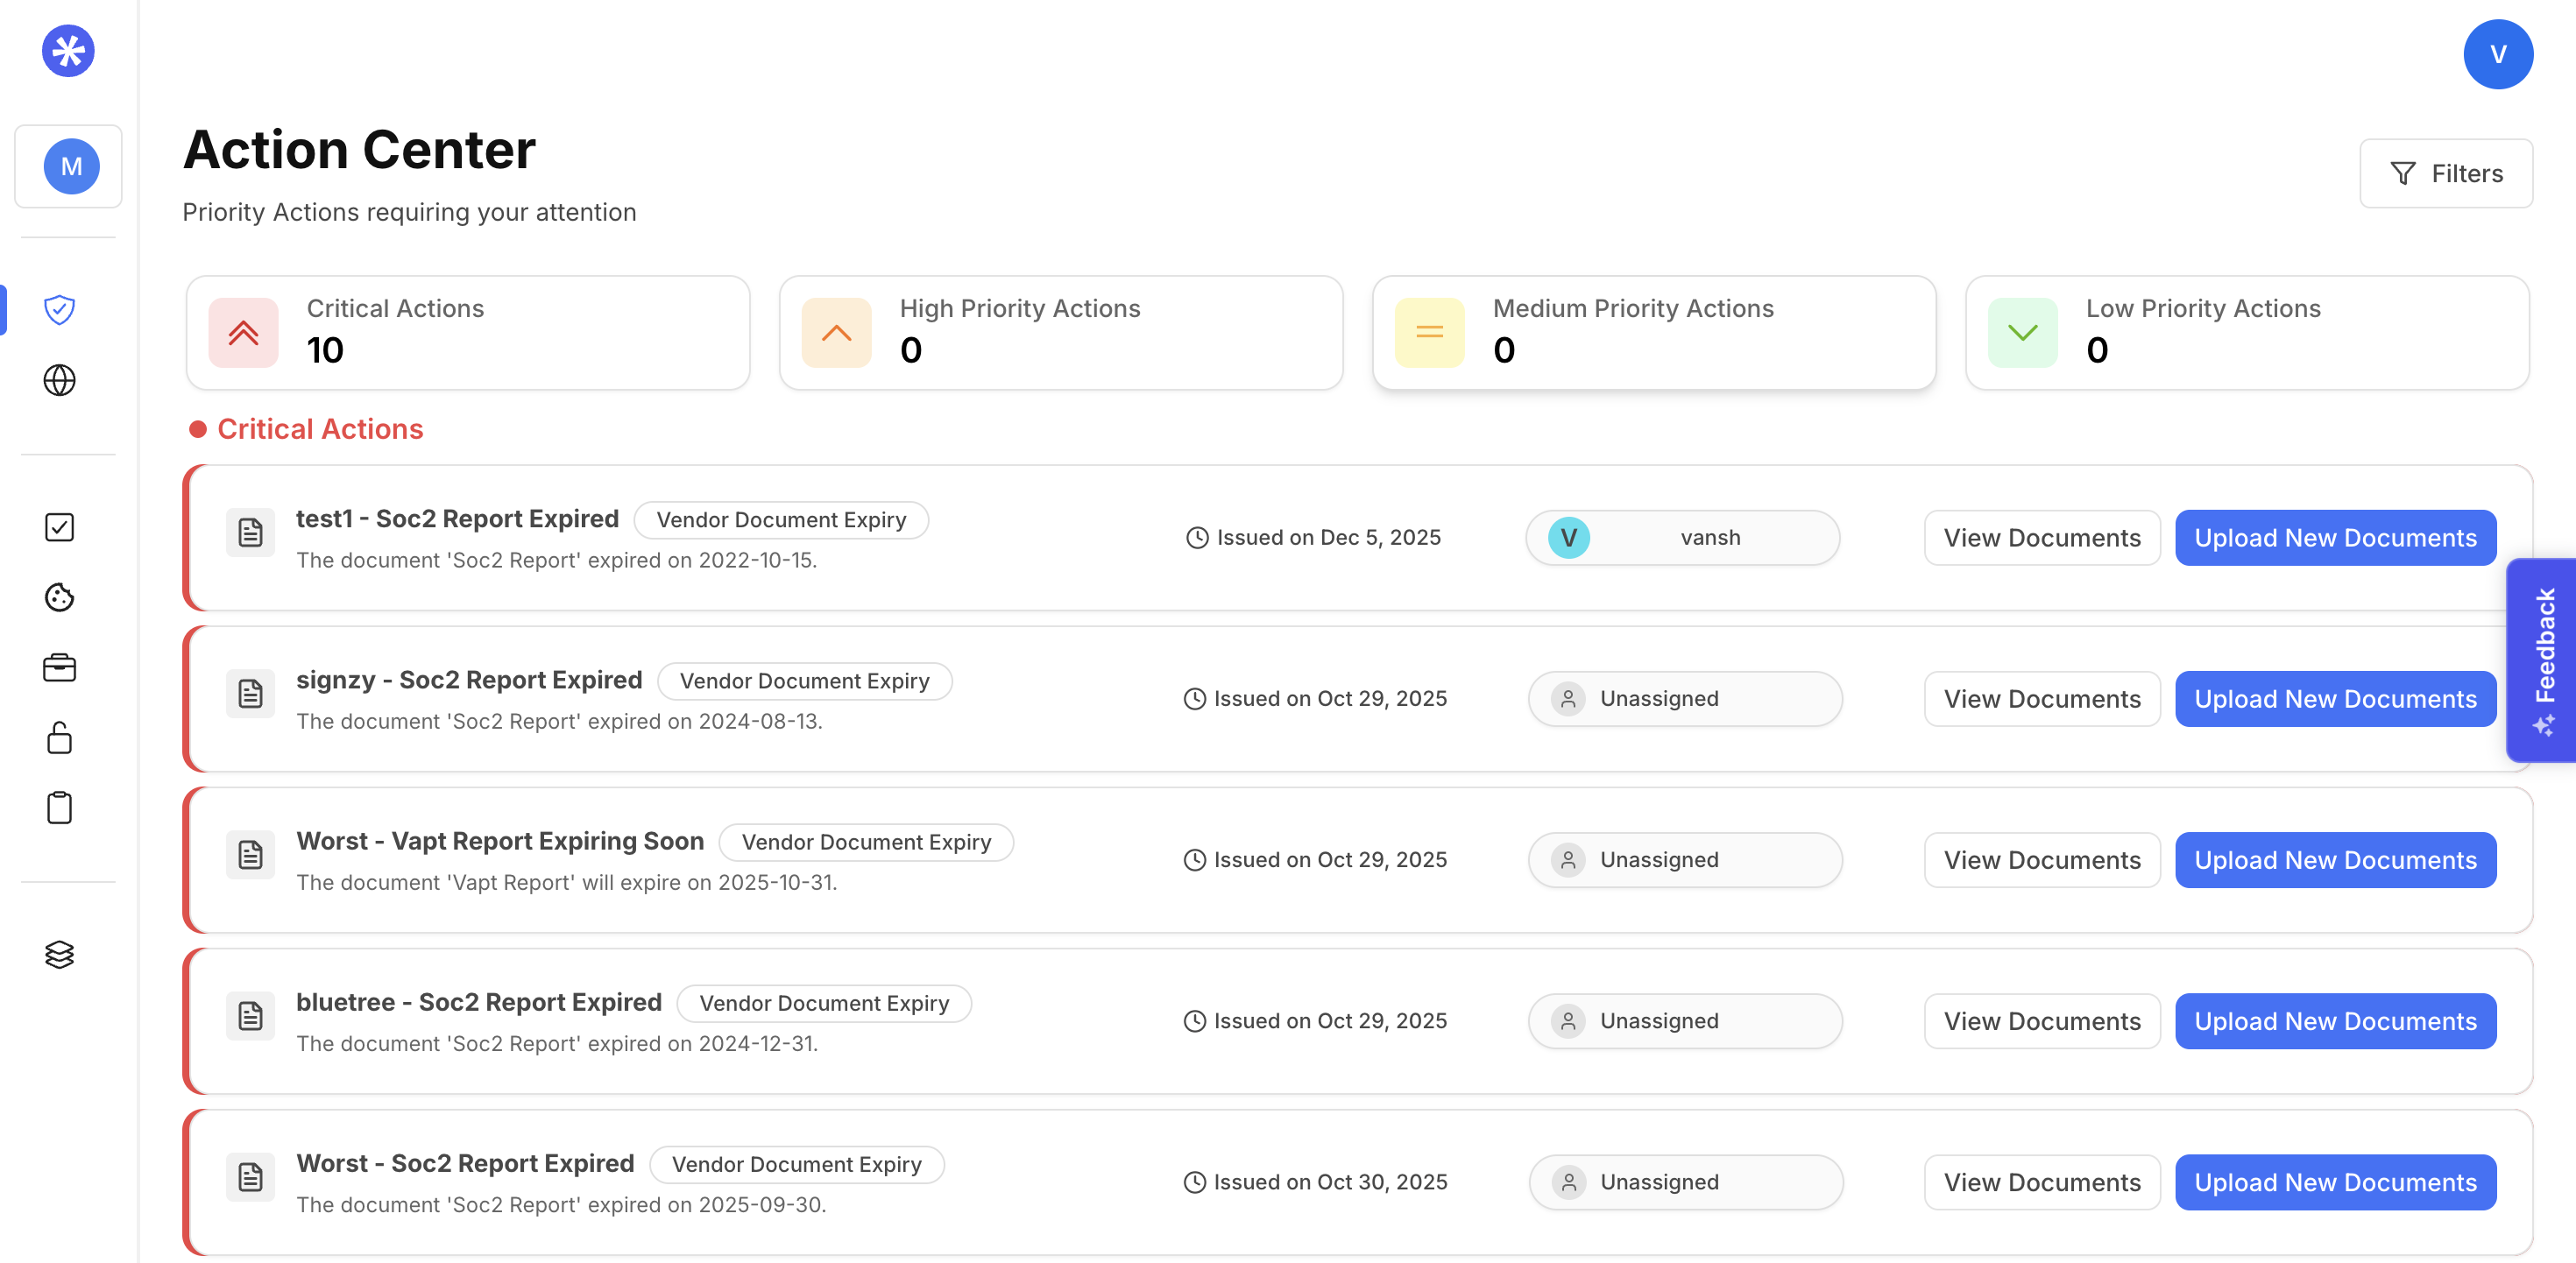Click the checkbox task icon in sidebar

(x=60, y=527)
